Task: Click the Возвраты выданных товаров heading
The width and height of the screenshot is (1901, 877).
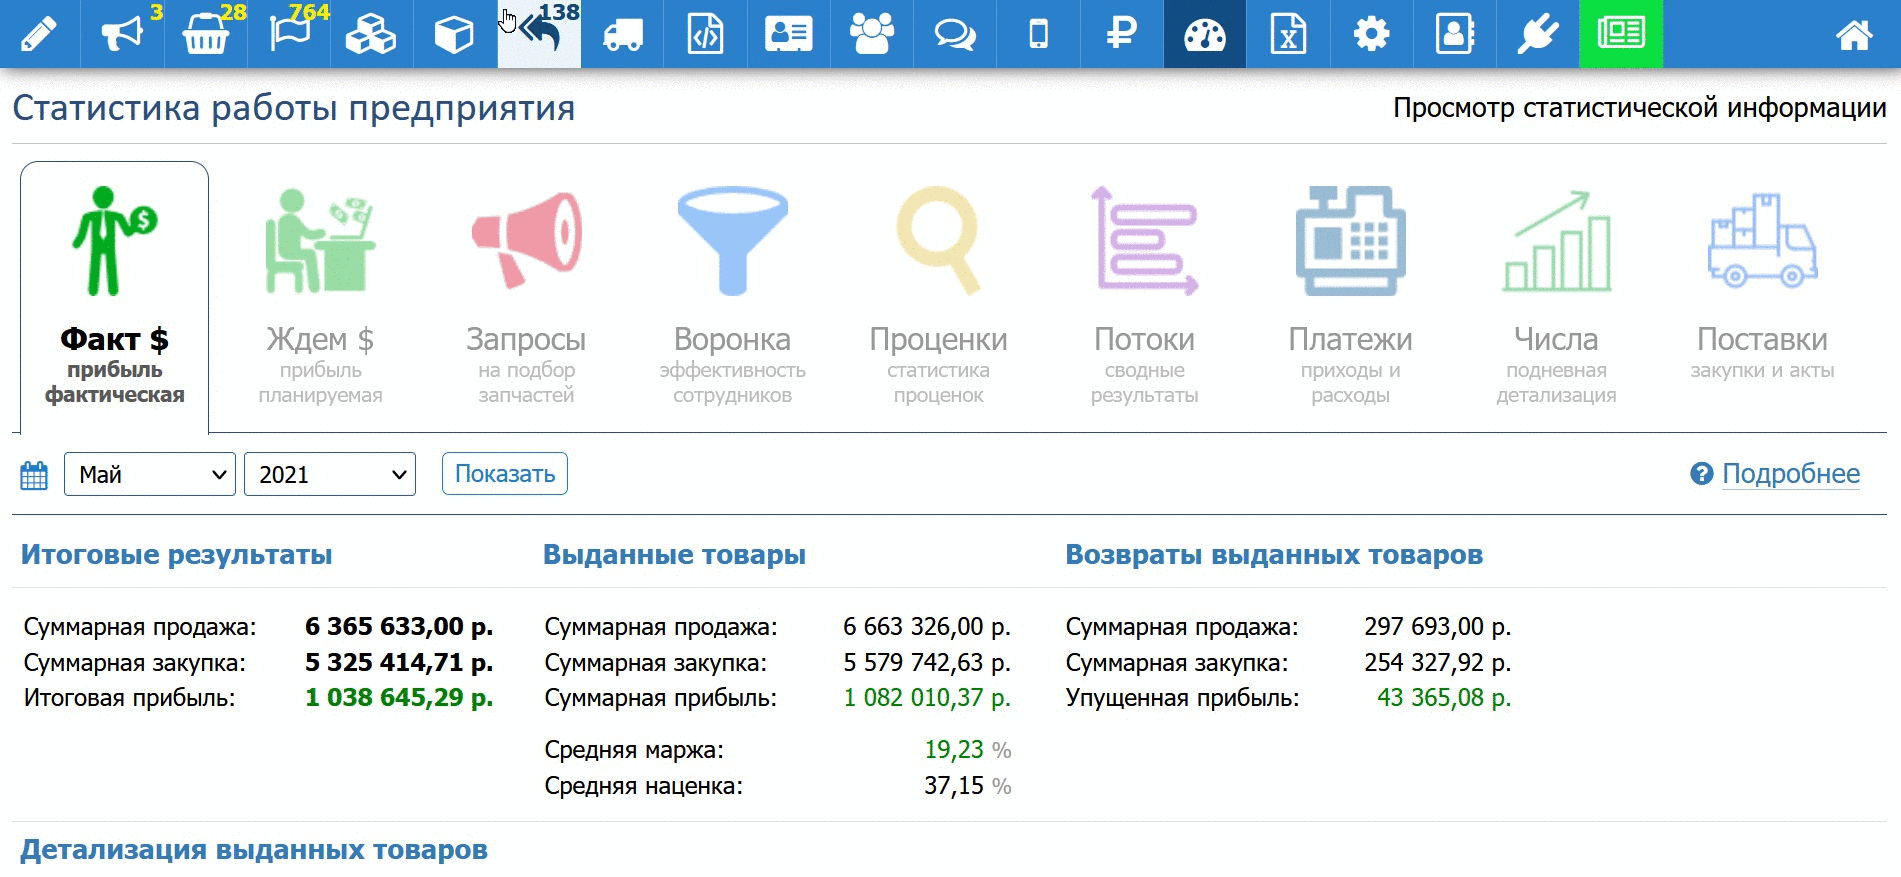Action: click(x=1274, y=555)
